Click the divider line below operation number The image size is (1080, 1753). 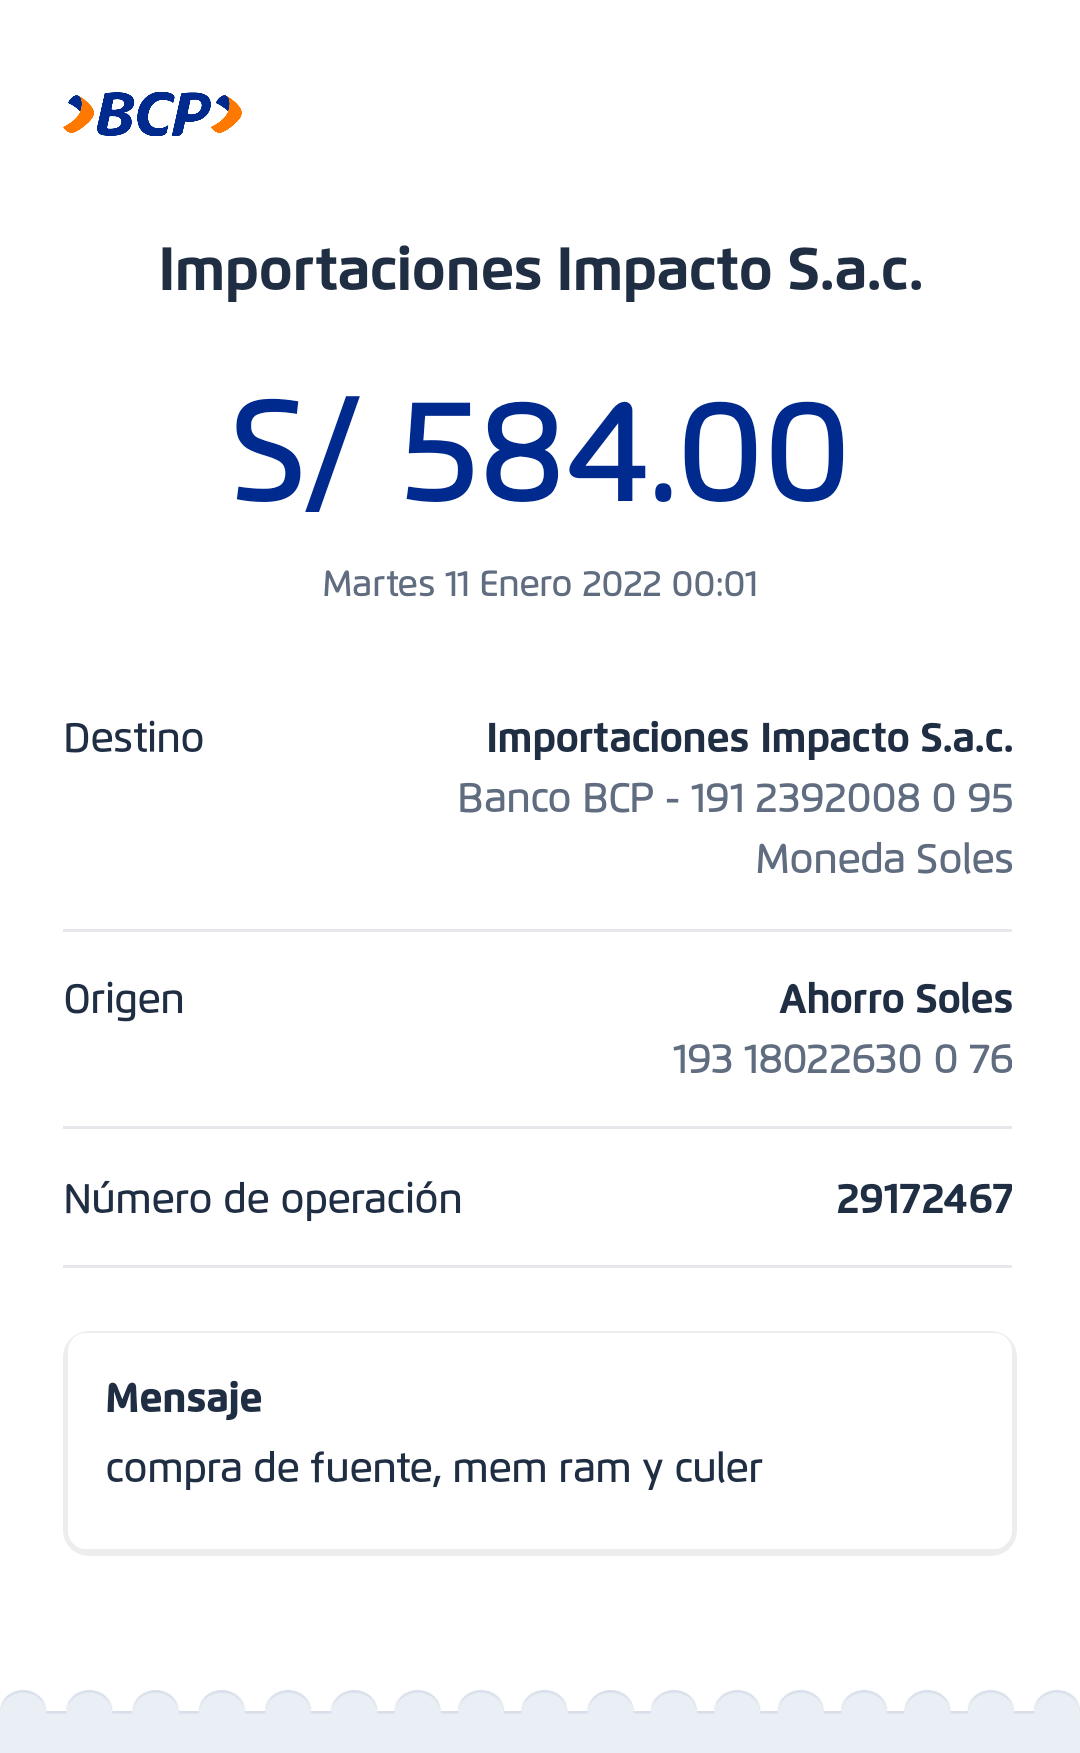pyautogui.click(x=538, y=1266)
